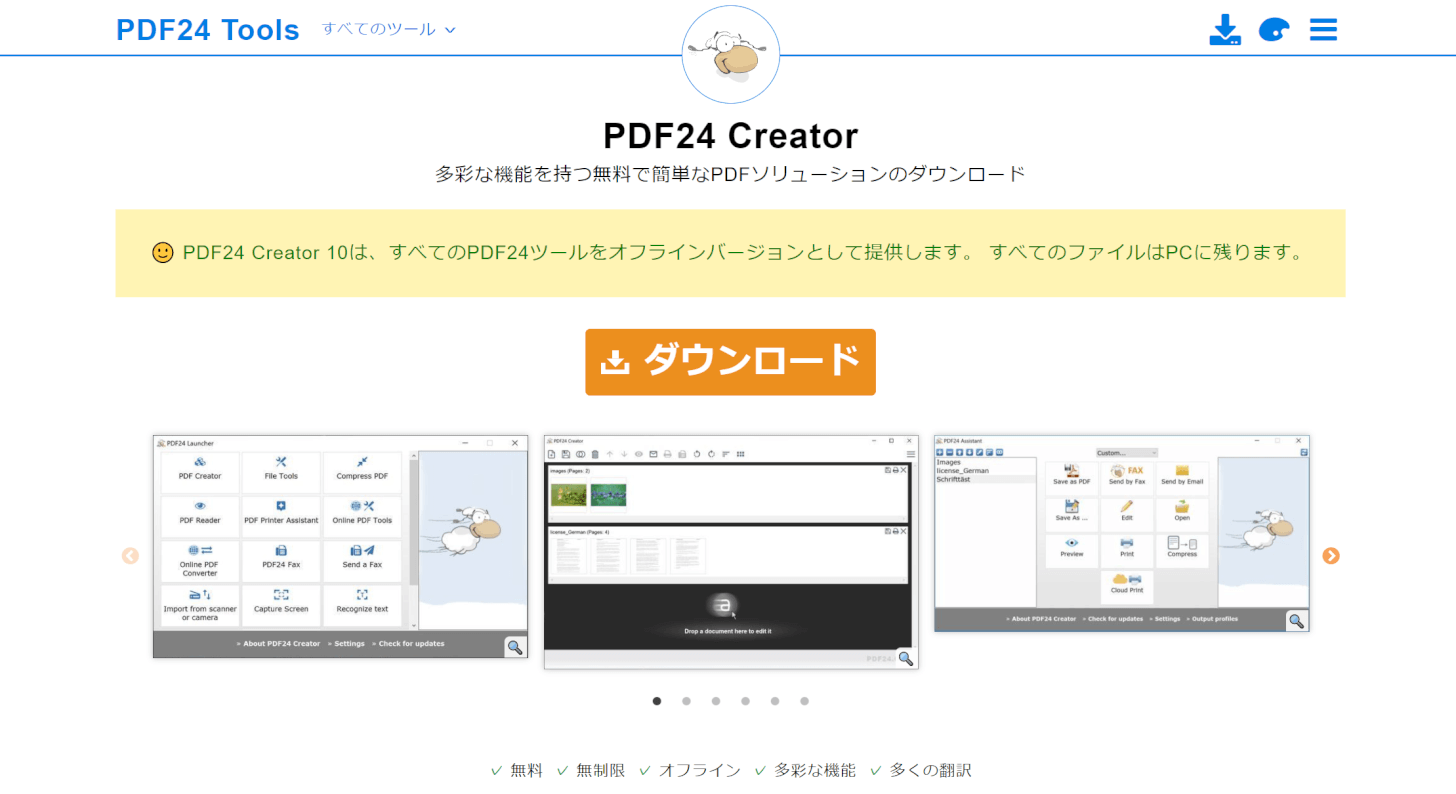Go to the previous carousel slide arrow
This screenshot has height=794, width=1456.
130,556
